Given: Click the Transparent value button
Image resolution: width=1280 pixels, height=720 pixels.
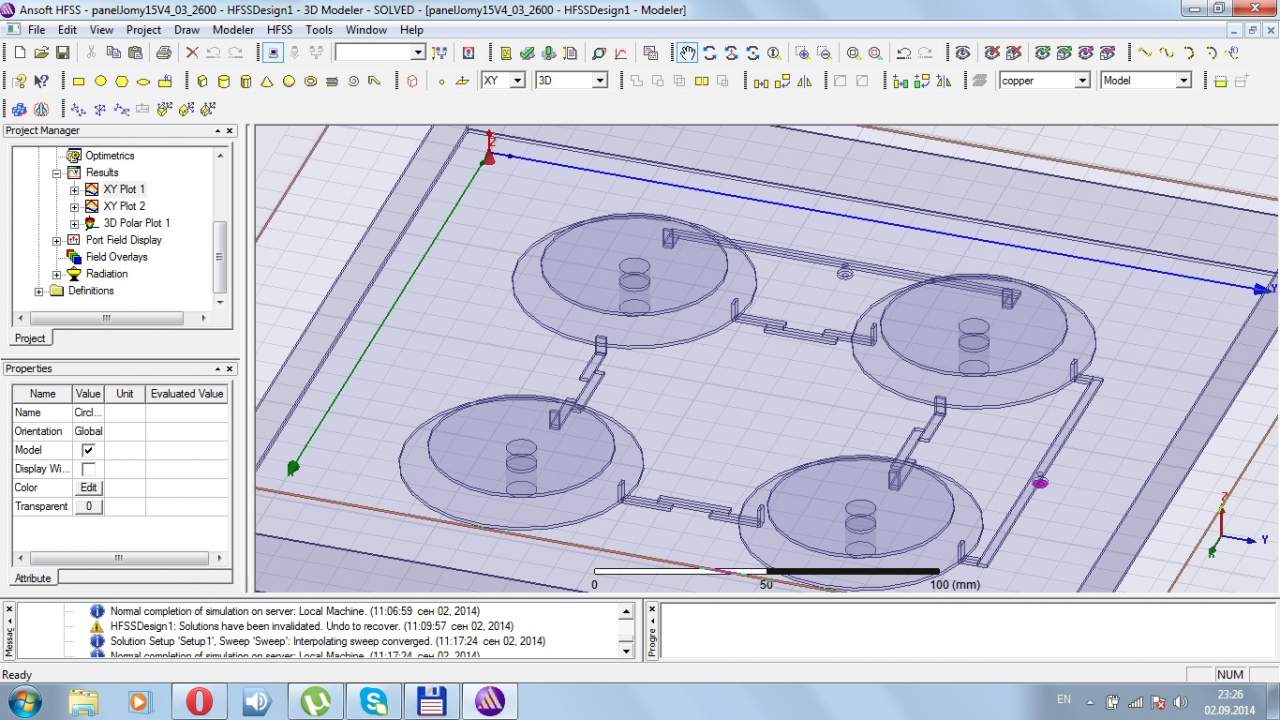Looking at the screenshot, I should 88,507.
